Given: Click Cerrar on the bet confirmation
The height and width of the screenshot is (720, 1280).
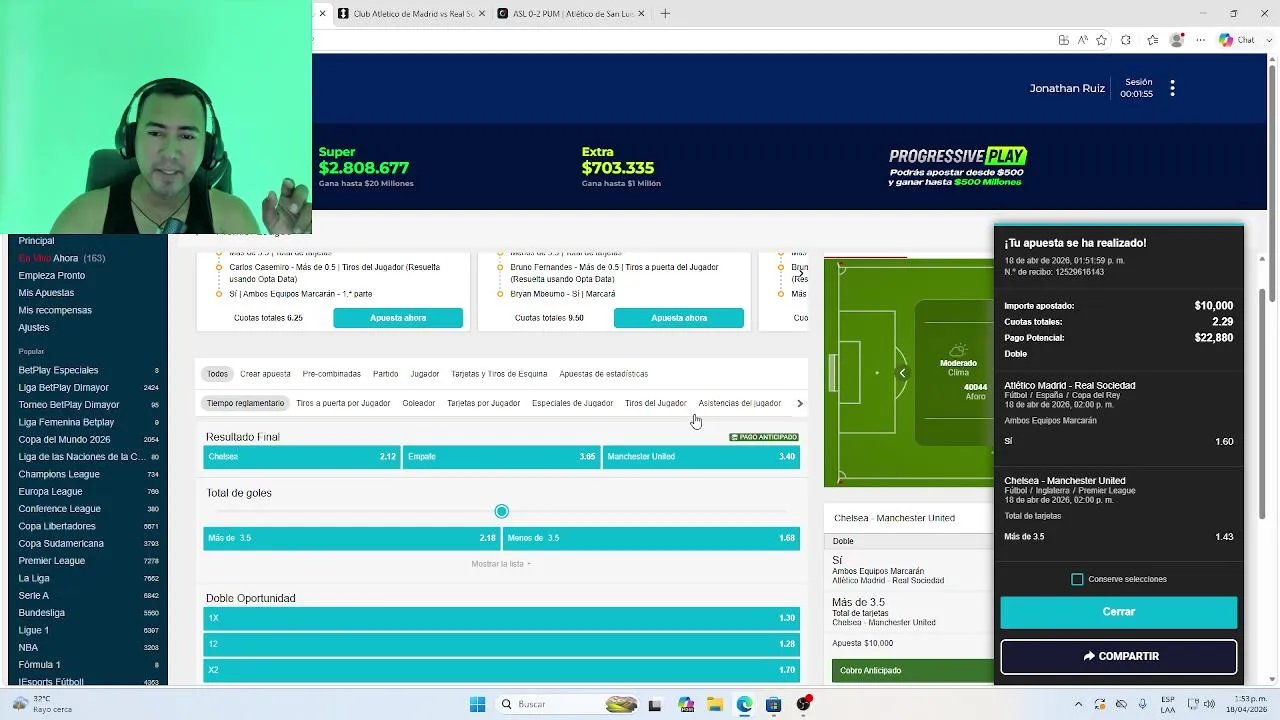Looking at the screenshot, I should 1118,612.
